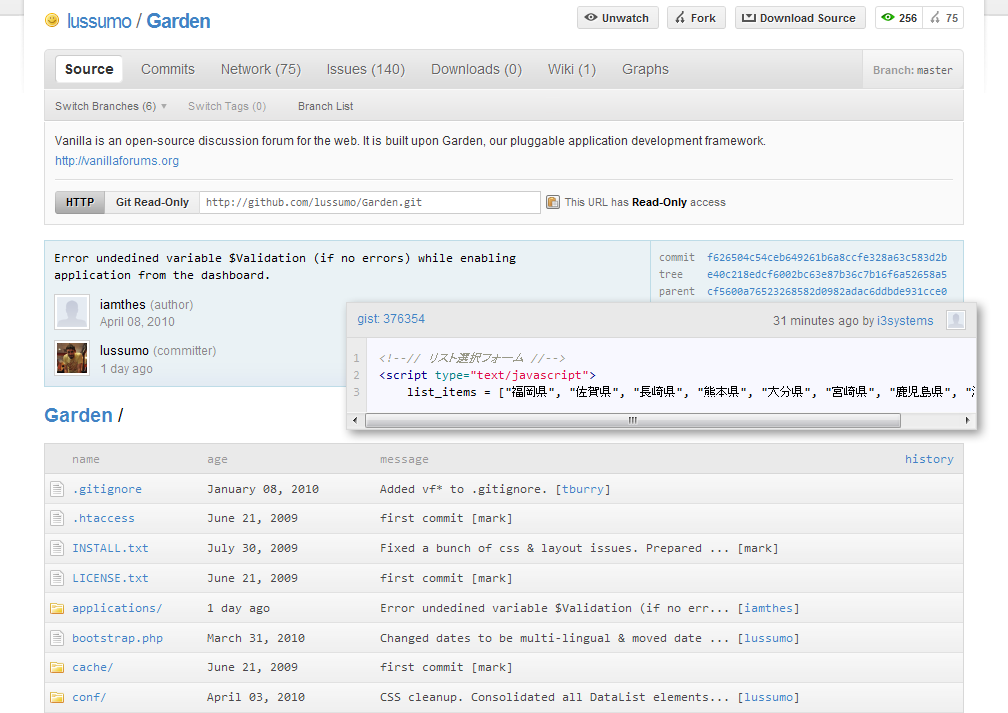Image resolution: width=1008 pixels, height=713 pixels.
Task: Click the file icon beside INSTALL.txt
Action: 58,547
